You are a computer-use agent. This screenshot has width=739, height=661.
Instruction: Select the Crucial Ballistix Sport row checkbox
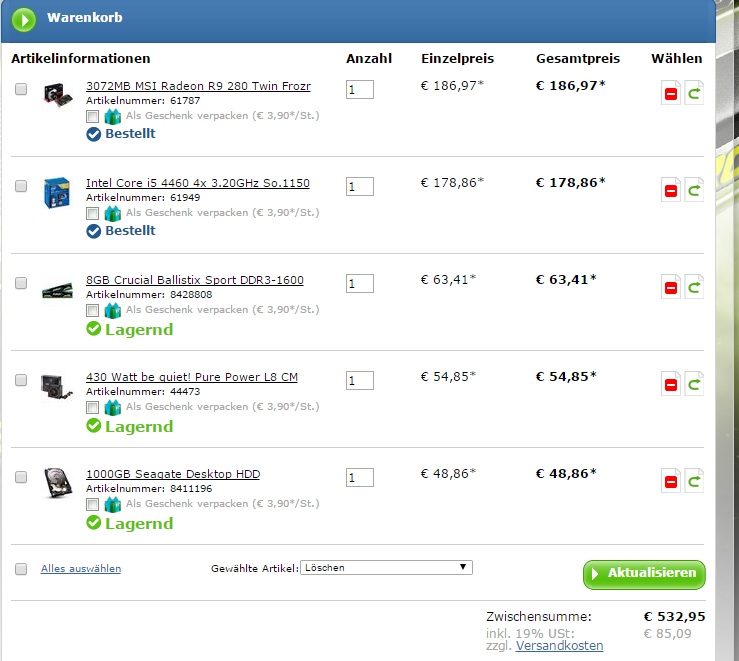coord(21,283)
